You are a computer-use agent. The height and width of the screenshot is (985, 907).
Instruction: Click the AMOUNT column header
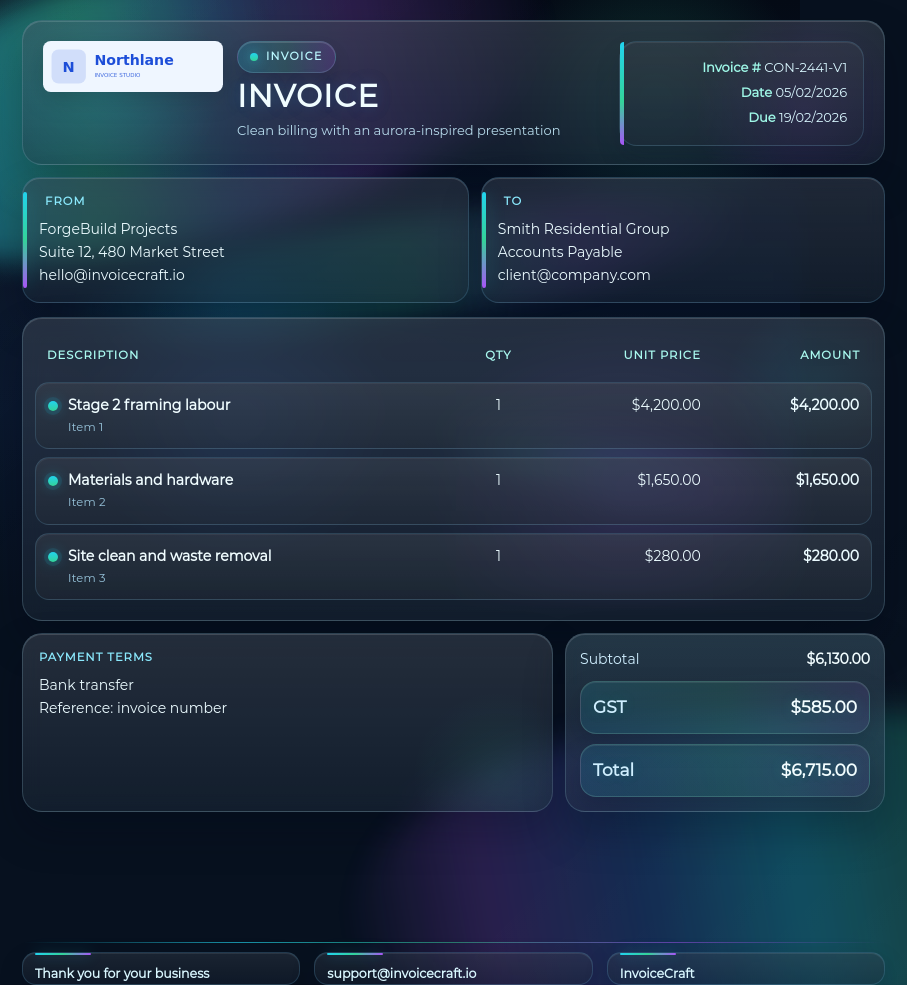click(830, 355)
